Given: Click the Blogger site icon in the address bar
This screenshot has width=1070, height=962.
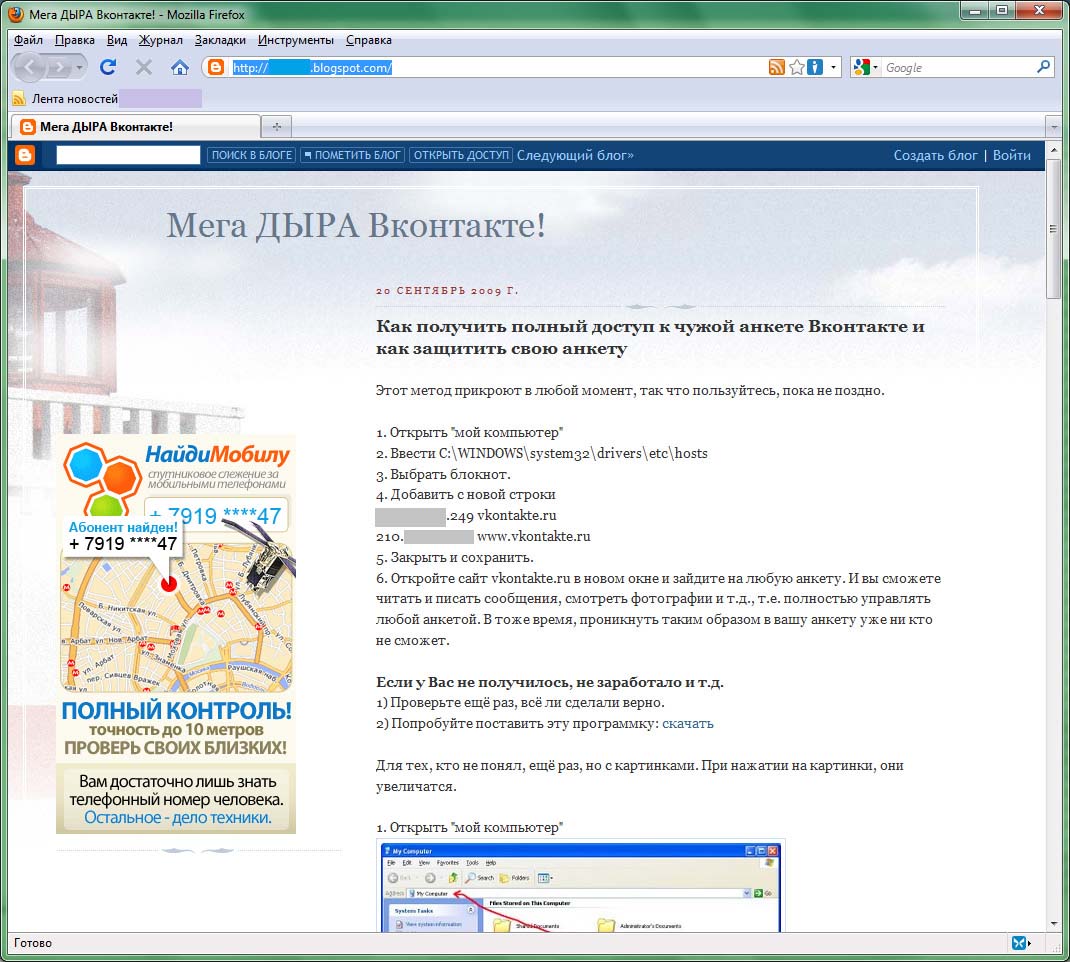Looking at the screenshot, I should pos(216,67).
